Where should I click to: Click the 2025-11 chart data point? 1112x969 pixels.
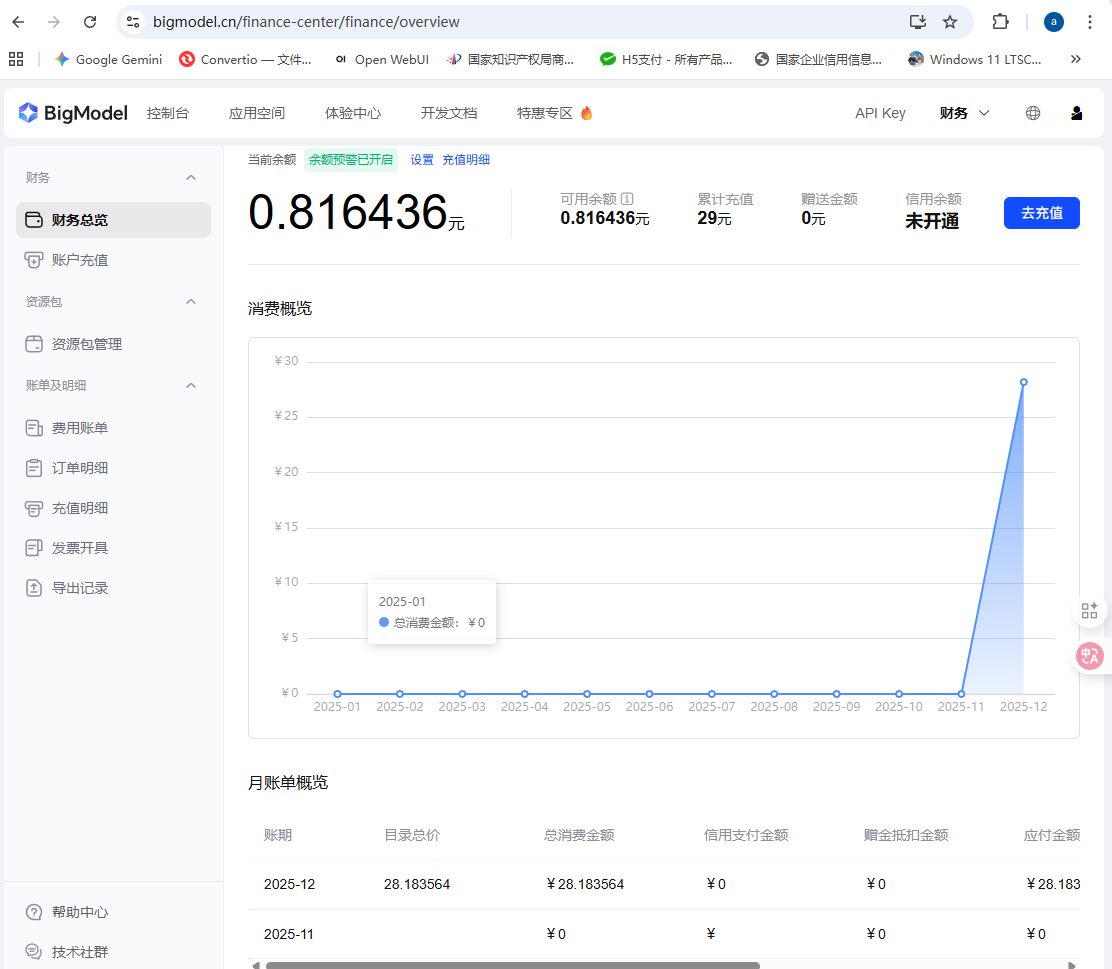(961, 694)
